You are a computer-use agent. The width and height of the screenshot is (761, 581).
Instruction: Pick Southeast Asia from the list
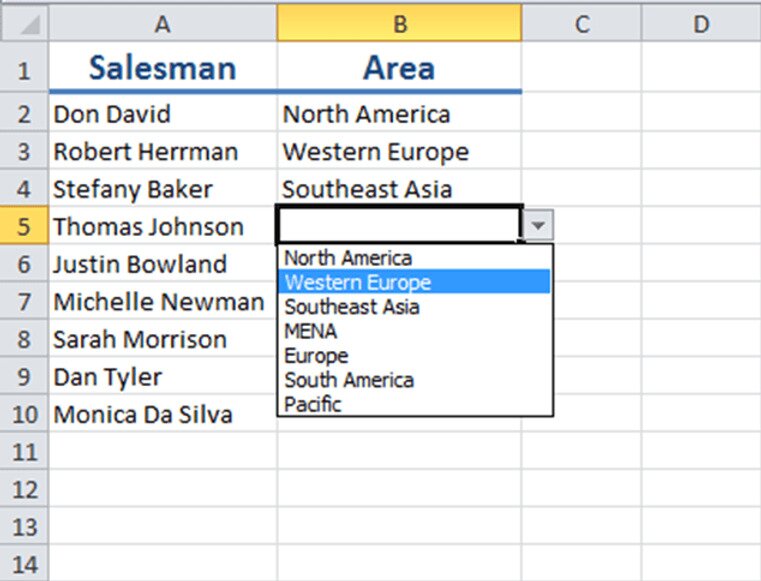352,307
